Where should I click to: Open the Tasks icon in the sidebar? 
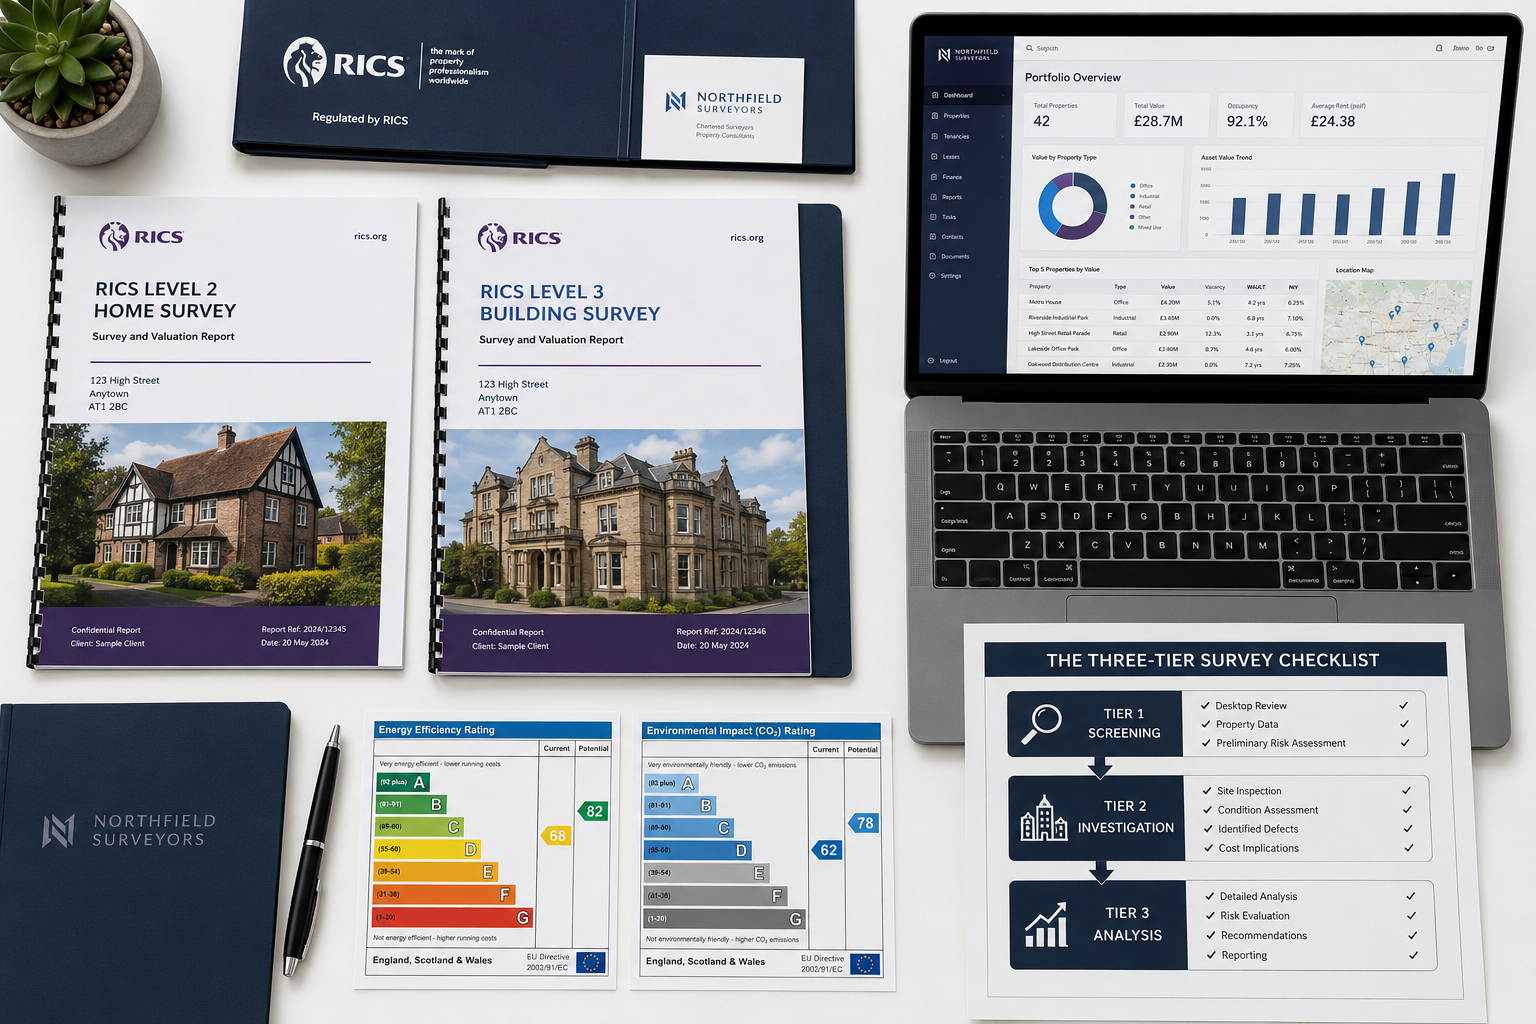[934, 217]
